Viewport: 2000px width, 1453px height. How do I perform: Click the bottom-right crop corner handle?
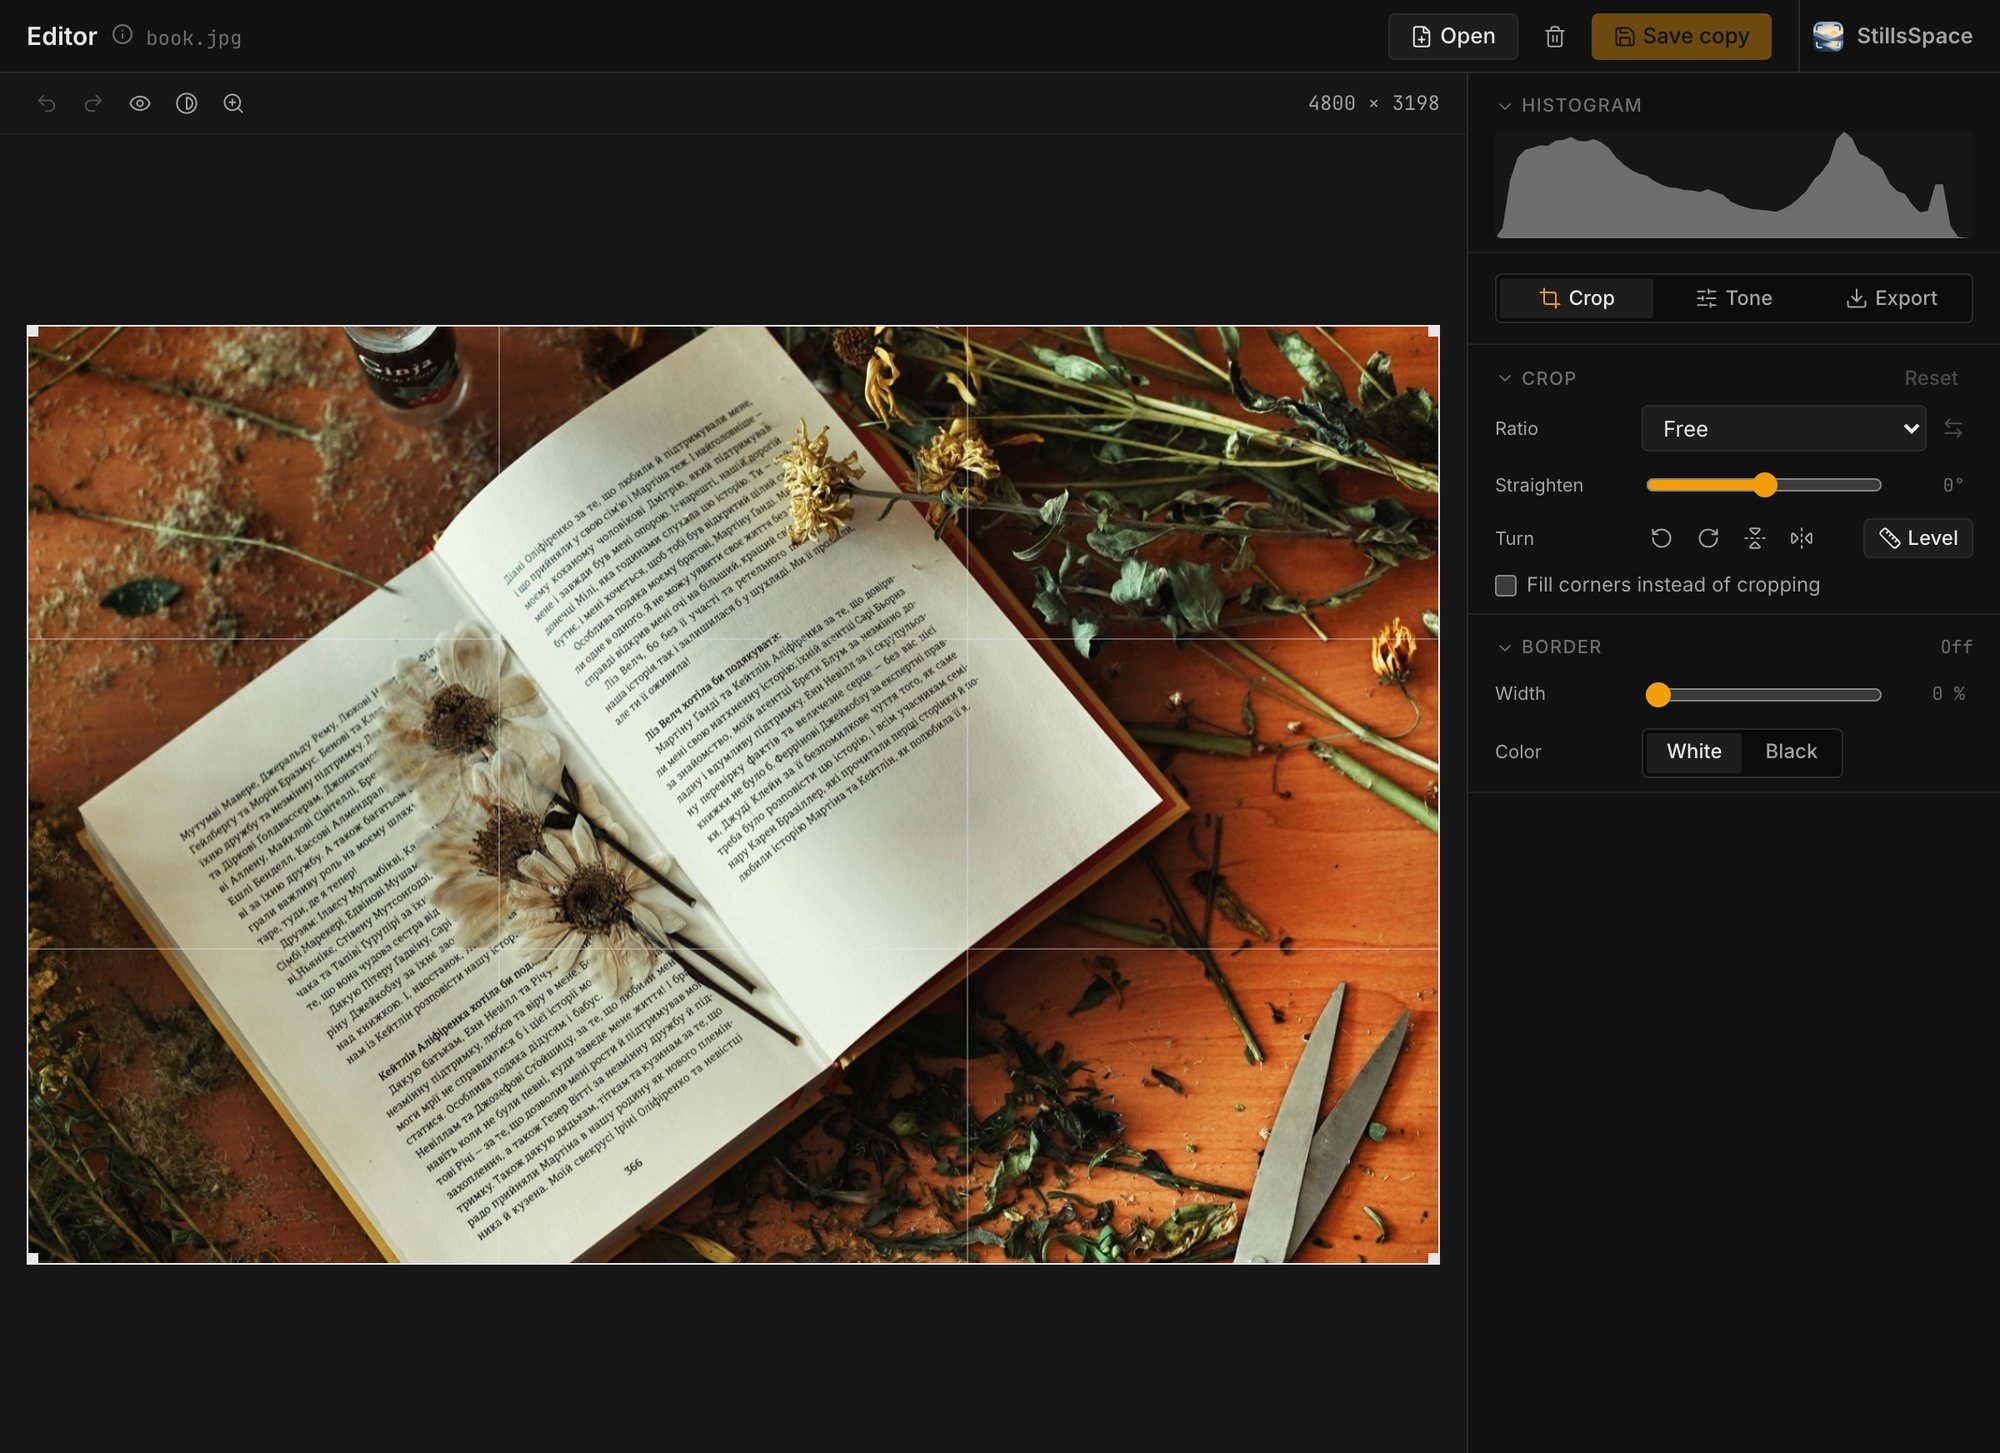pyautogui.click(x=1434, y=1258)
